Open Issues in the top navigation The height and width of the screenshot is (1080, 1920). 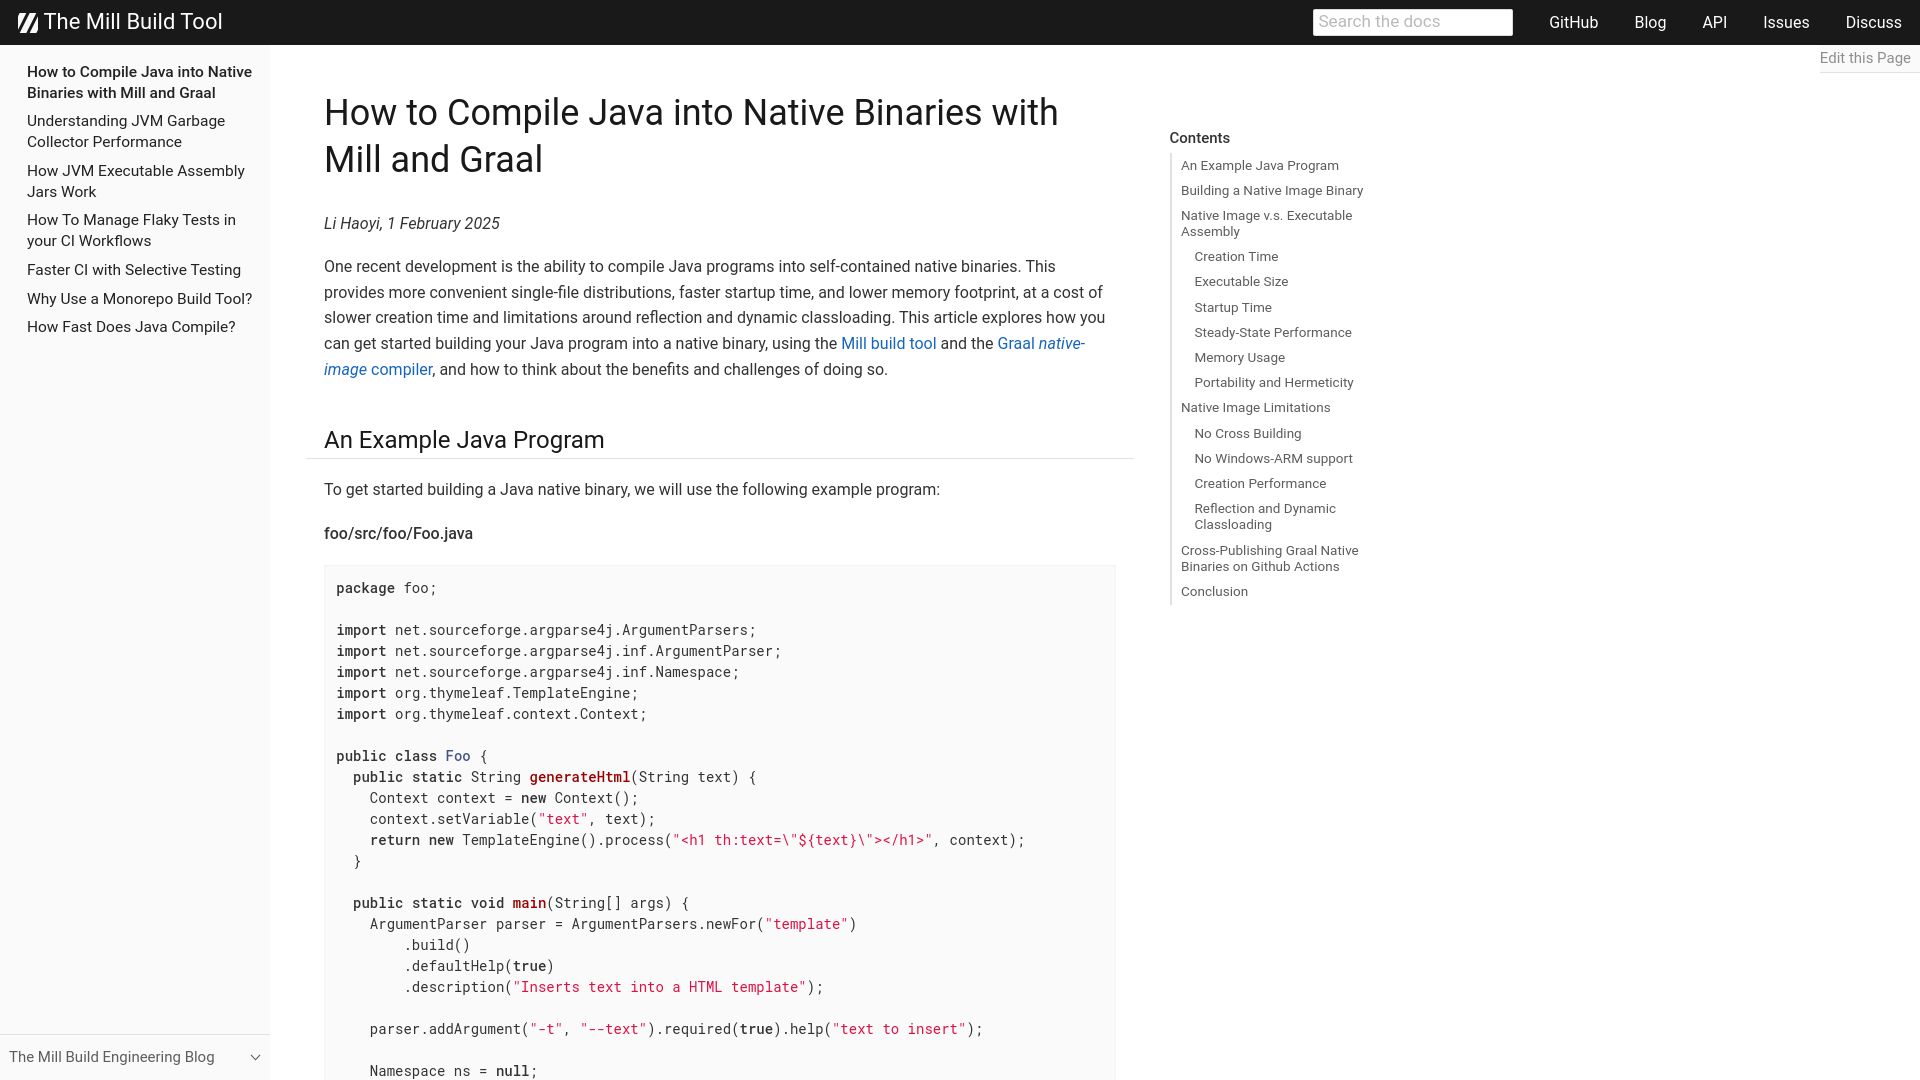(1786, 22)
